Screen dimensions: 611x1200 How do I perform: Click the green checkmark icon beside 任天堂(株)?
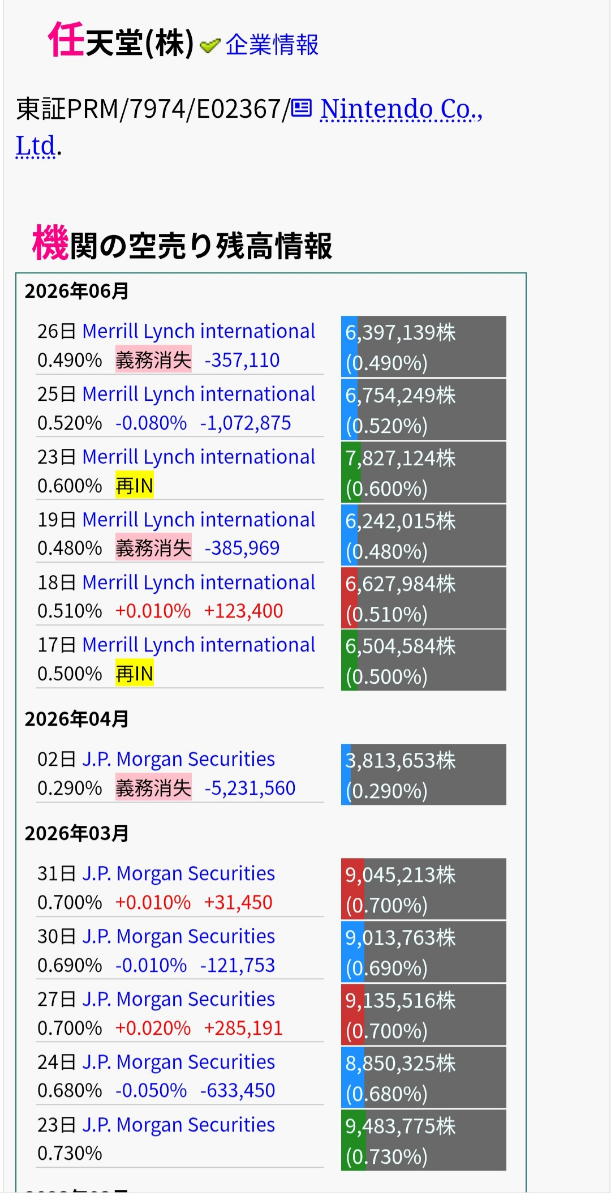210,45
